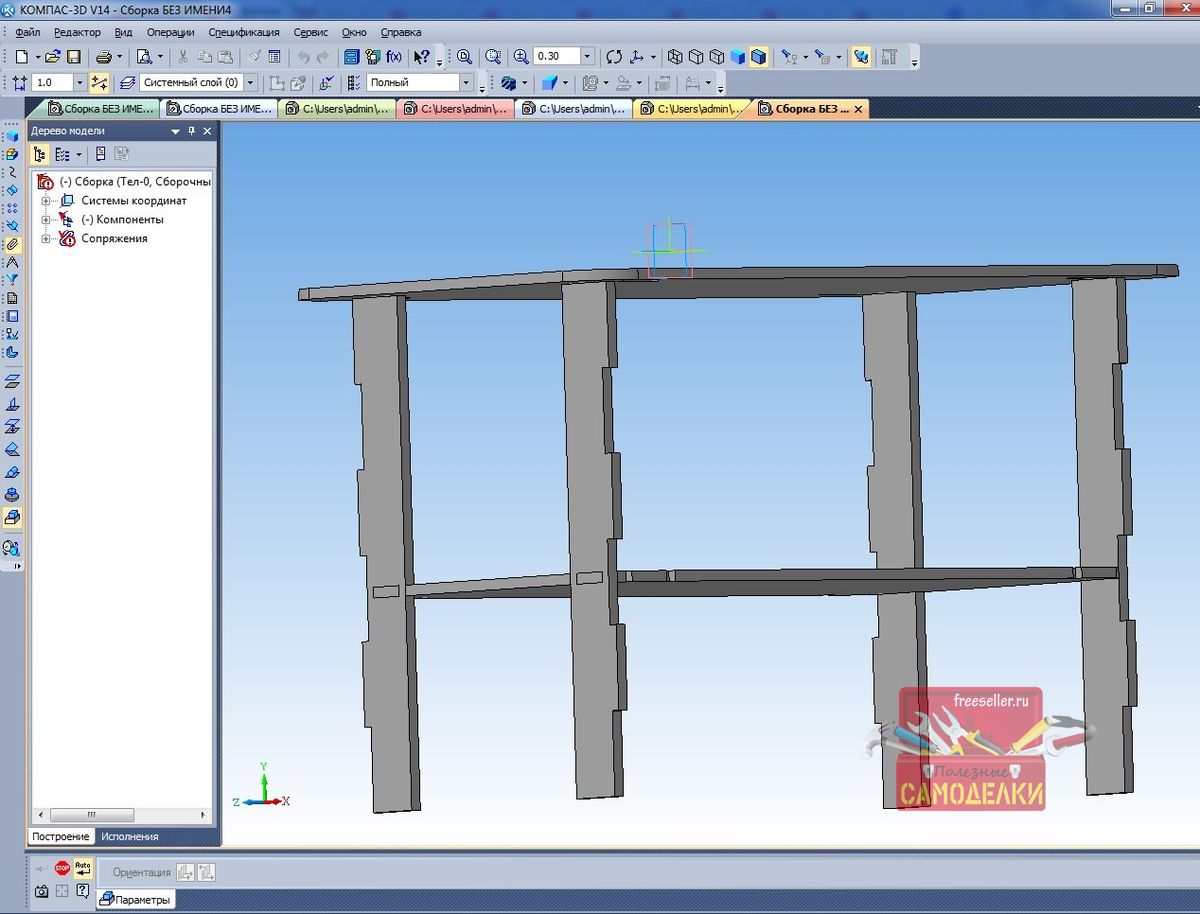The image size is (1200, 914).
Task: Click the f(x) variables icon
Action: click(394, 57)
